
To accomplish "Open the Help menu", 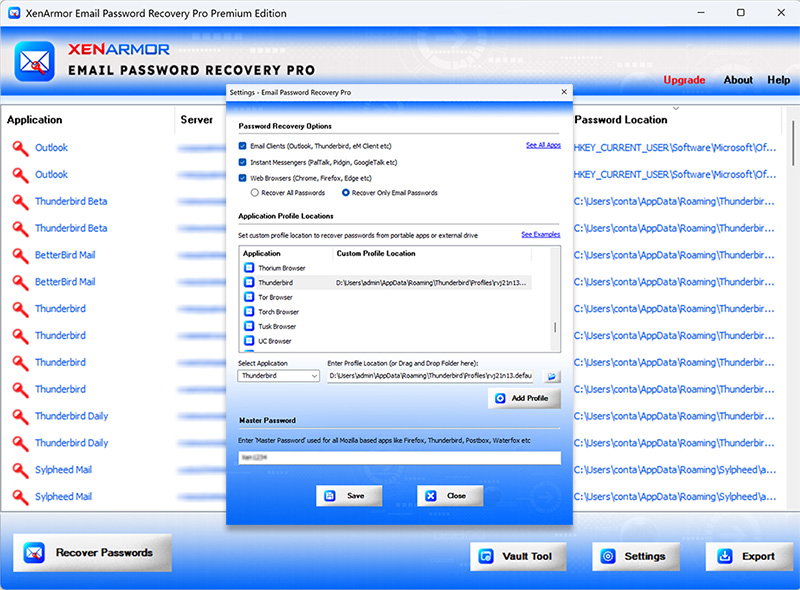I will coord(778,80).
